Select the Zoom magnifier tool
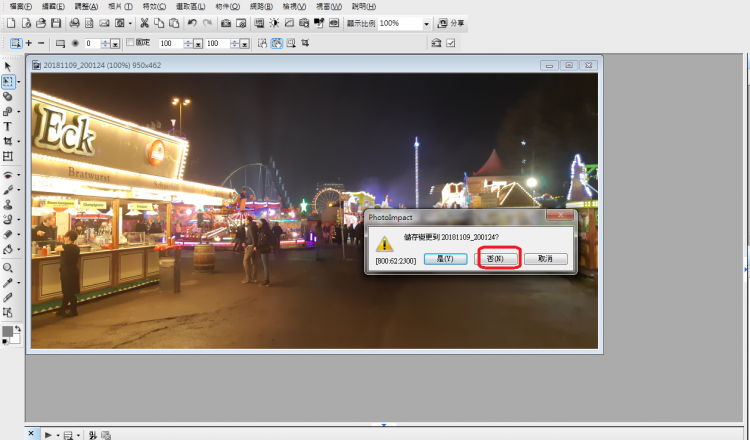Image resolution: width=750 pixels, height=440 pixels. point(8,268)
